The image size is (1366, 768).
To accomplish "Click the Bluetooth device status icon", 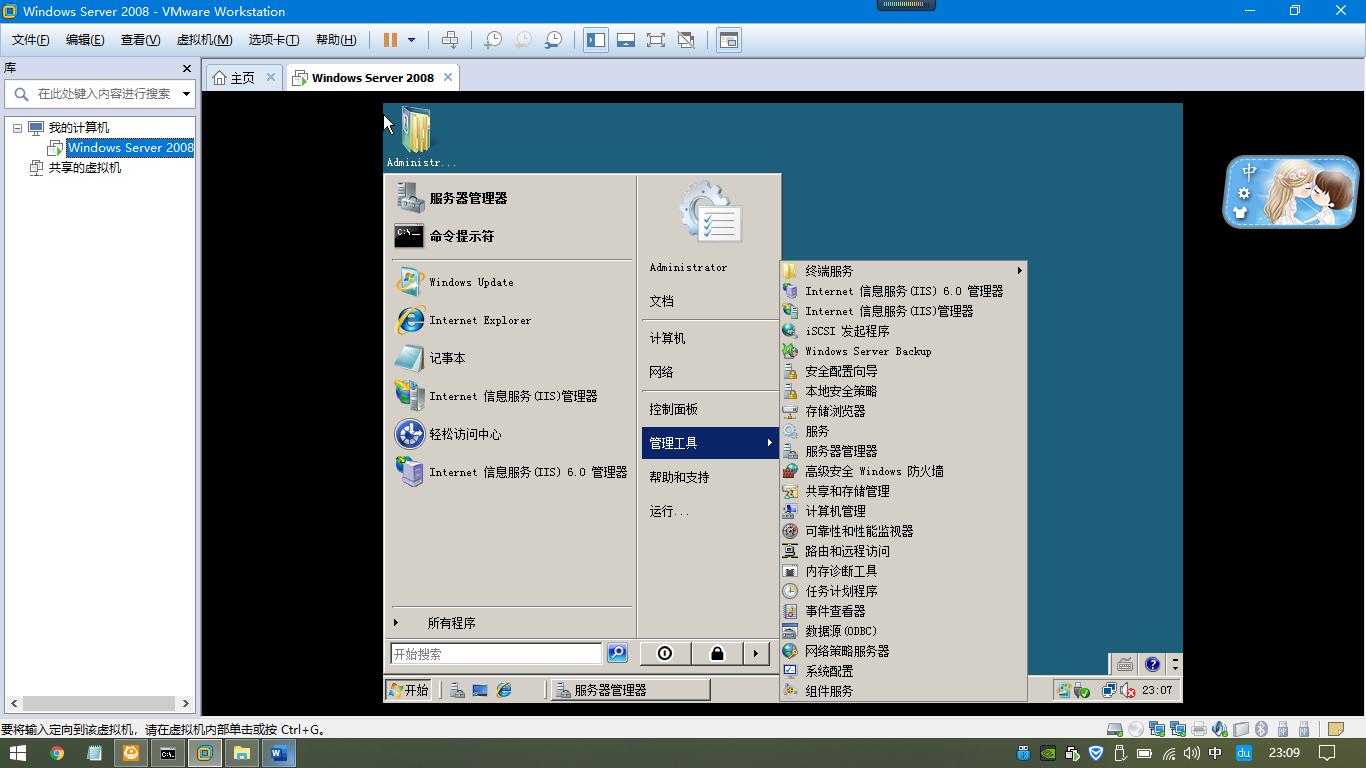I will coord(1262,729).
